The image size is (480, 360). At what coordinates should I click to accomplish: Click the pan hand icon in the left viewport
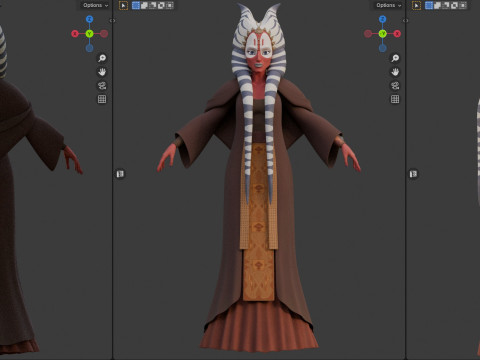click(102, 72)
